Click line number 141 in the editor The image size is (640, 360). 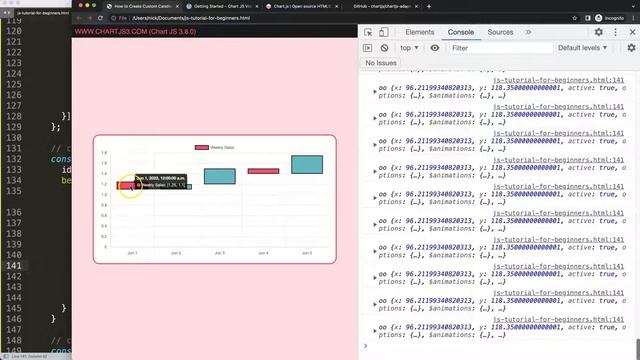click(x=13, y=266)
